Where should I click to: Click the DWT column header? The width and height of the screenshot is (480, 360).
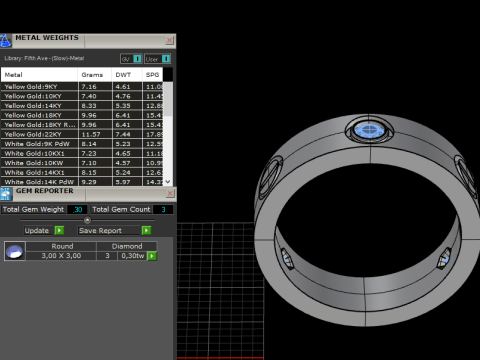127,75
